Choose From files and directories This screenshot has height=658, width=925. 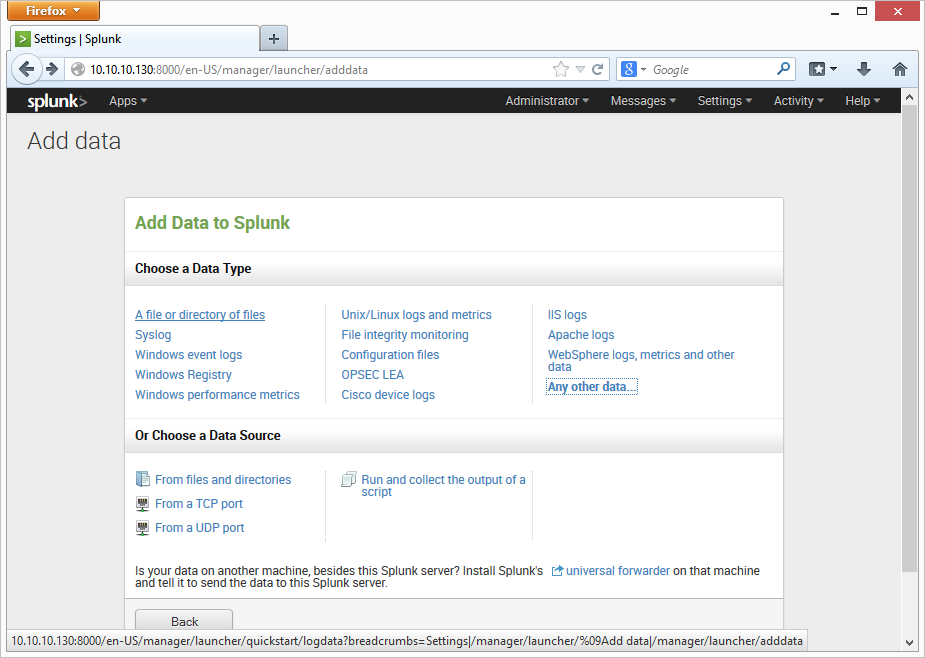[x=223, y=480]
